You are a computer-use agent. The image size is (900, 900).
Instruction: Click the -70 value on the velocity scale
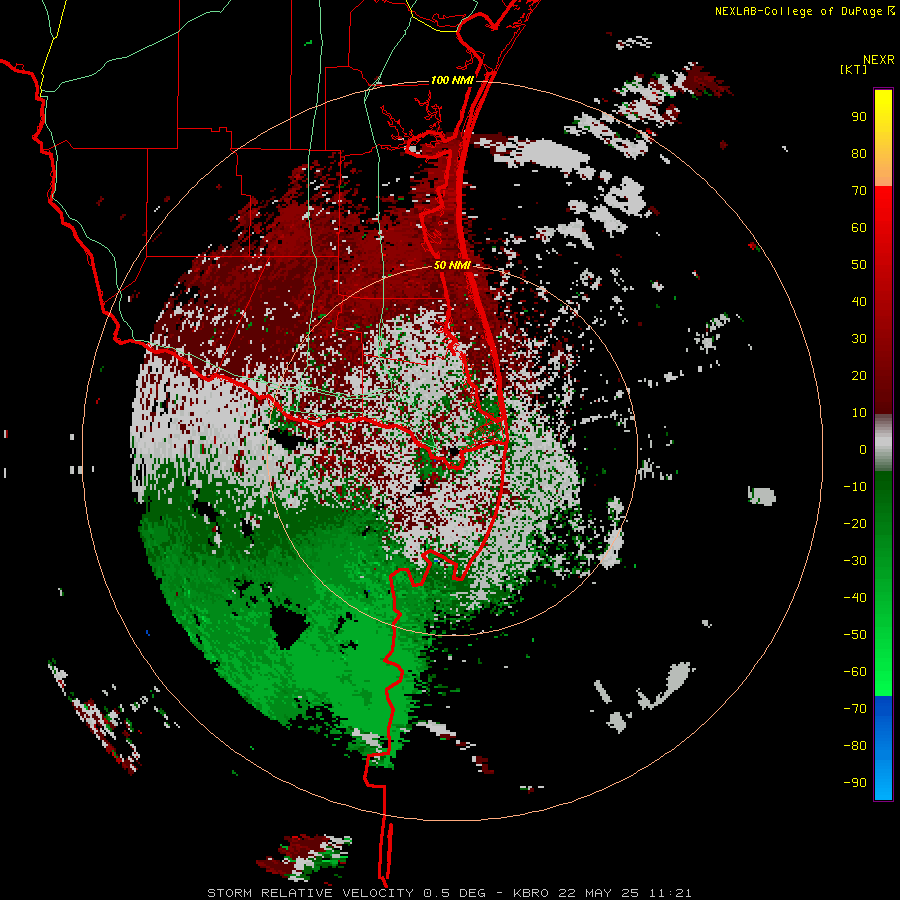pyautogui.click(x=855, y=709)
